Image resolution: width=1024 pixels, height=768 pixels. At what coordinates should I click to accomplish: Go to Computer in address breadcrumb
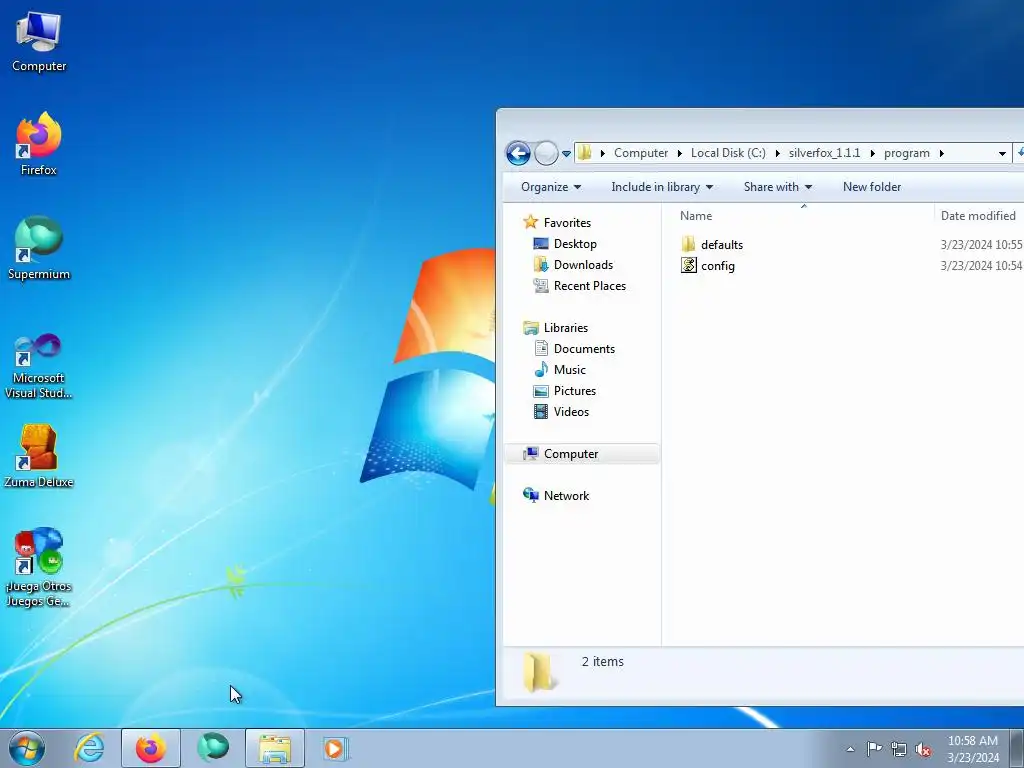coord(641,153)
